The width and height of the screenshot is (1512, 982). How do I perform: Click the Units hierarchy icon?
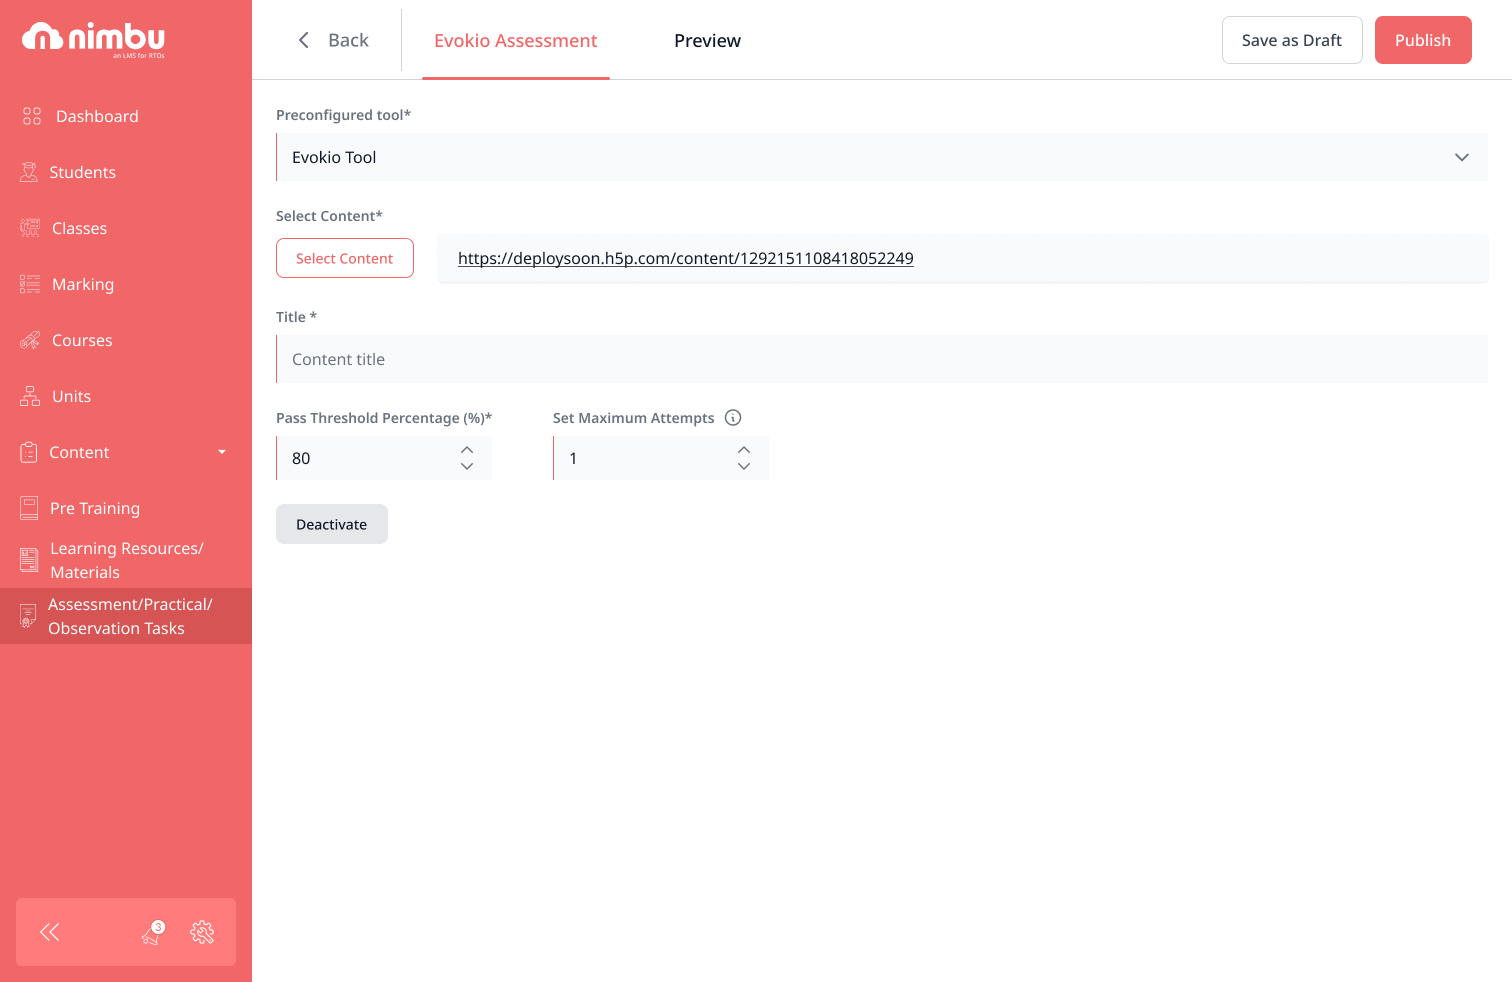coord(30,396)
